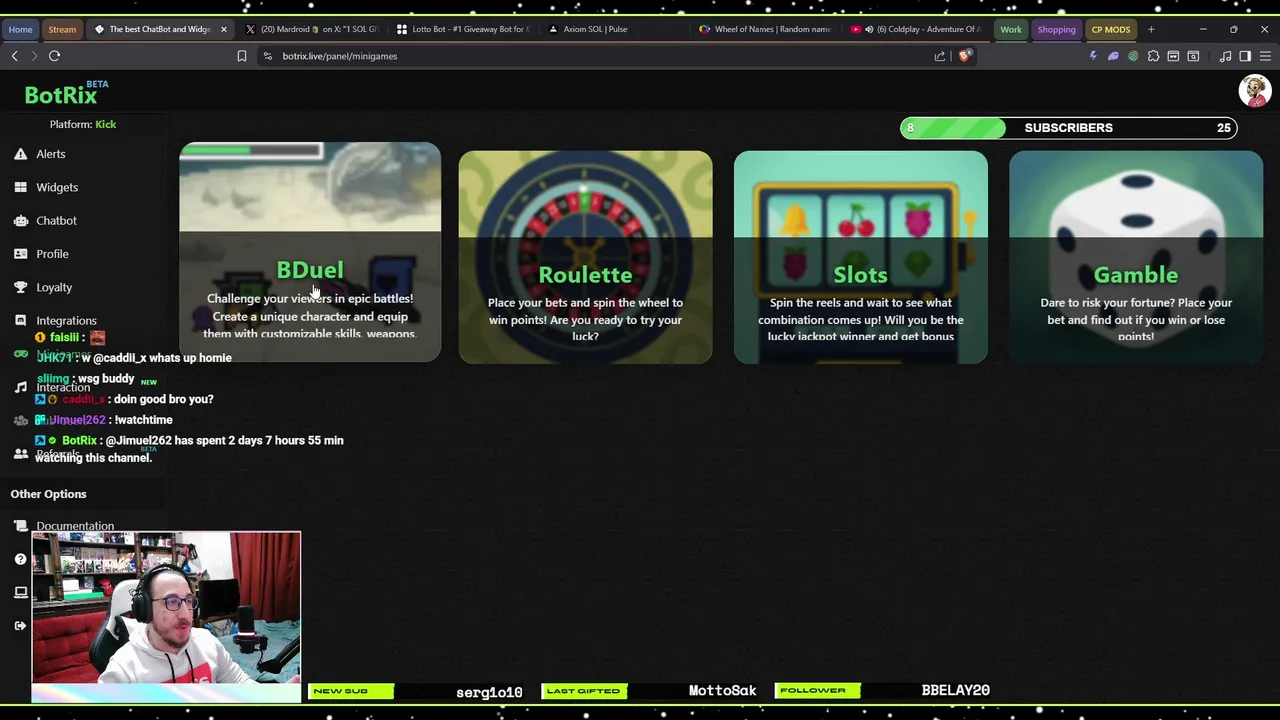1280x720 pixels.
Task: Open the Loyalty trophy icon in sidebar
Action: 20,287
